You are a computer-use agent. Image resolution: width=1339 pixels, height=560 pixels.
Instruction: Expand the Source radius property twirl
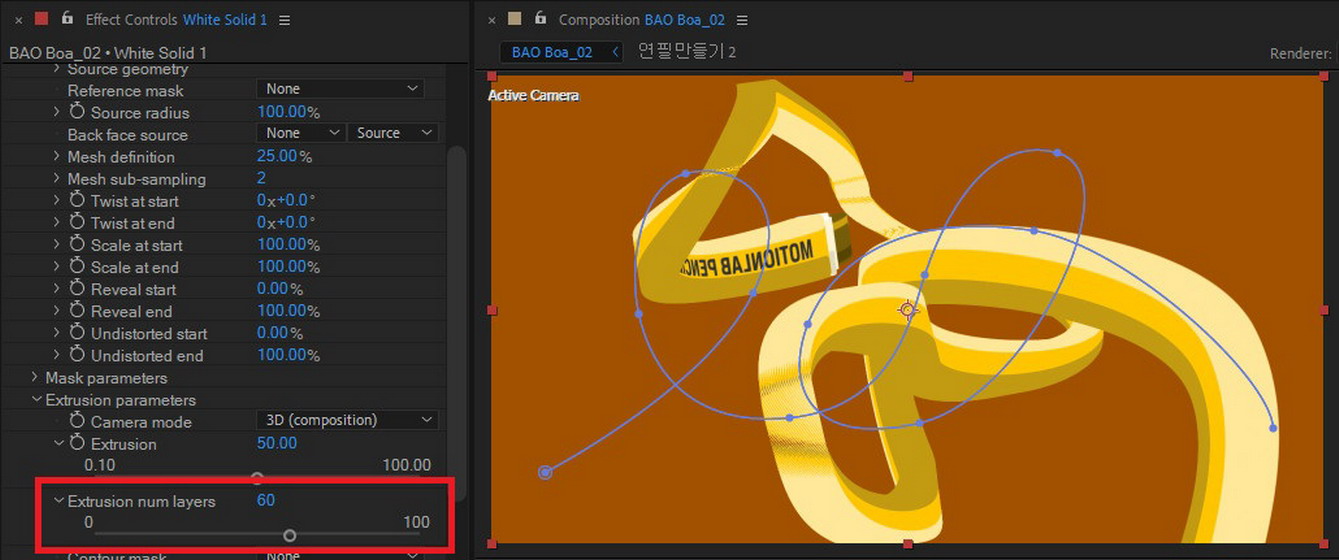pyautogui.click(x=58, y=112)
